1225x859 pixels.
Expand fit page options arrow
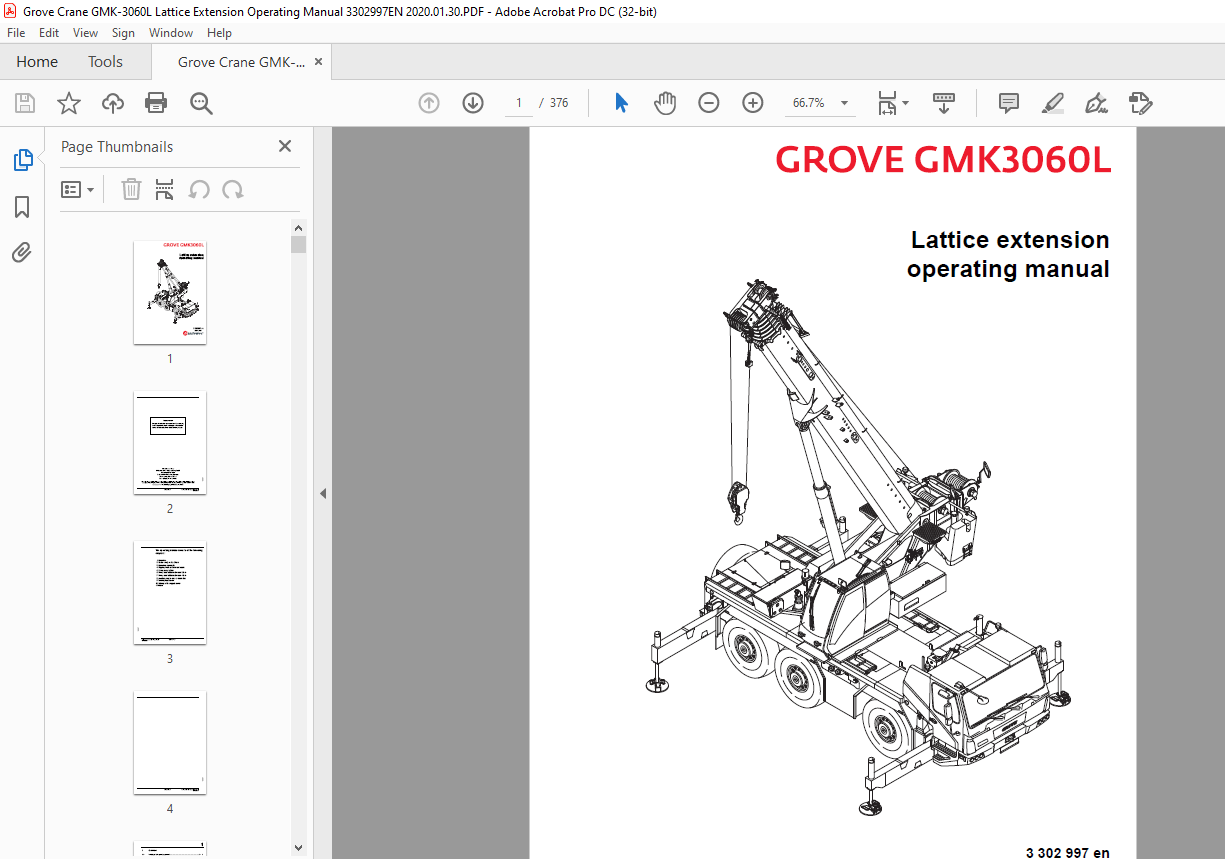(906, 103)
